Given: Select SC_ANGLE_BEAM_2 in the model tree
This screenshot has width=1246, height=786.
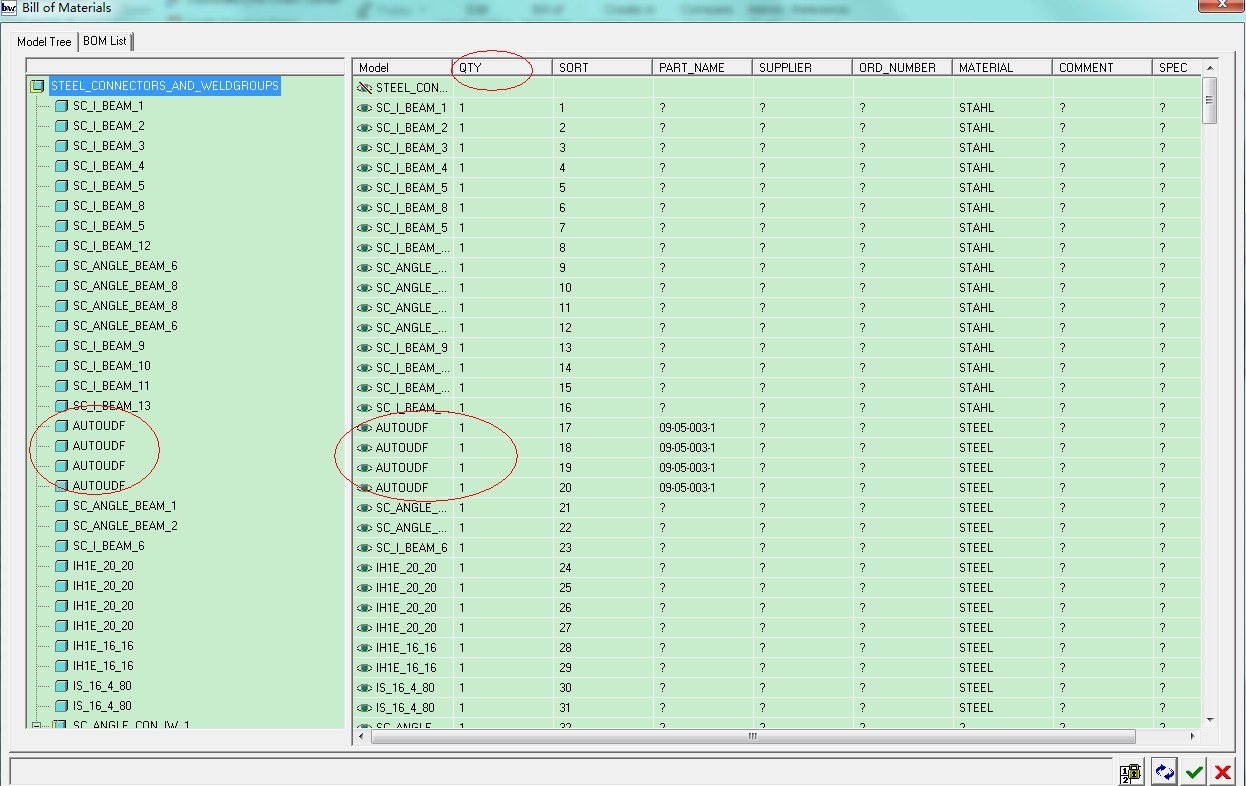Looking at the screenshot, I should click(x=125, y=526).
